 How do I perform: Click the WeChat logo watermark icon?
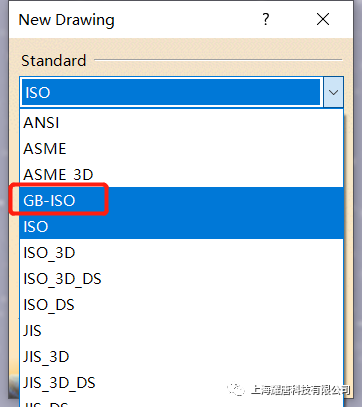coord(236,389)
